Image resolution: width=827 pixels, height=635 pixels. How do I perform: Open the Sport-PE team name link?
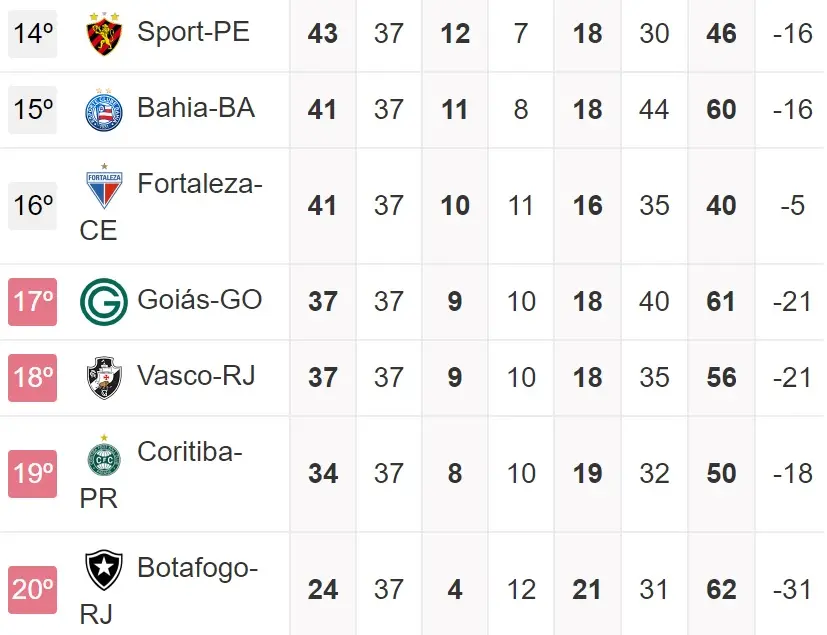point(193,32)
